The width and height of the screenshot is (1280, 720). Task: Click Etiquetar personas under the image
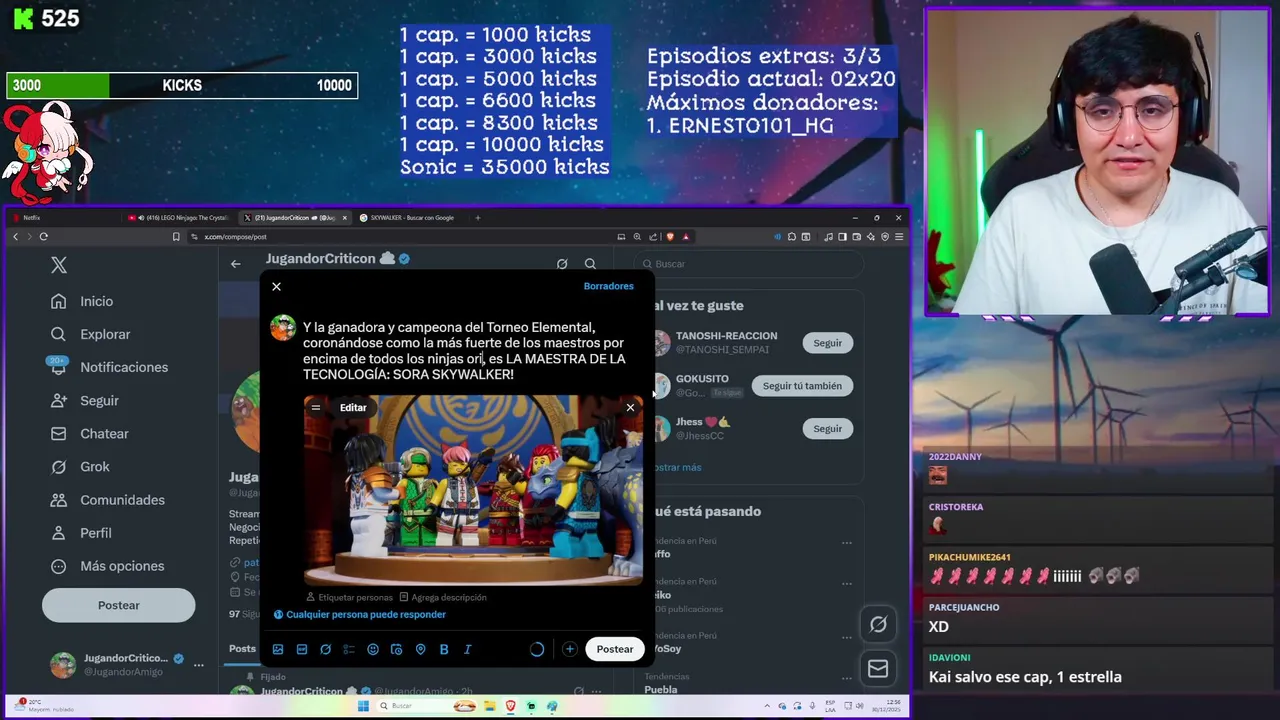pyautogui.click(x=349, y=597)
